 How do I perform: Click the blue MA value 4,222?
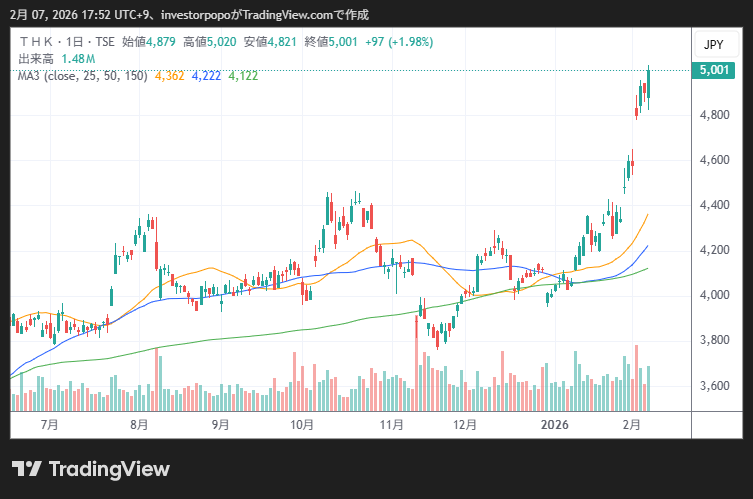tap(206, 76)
